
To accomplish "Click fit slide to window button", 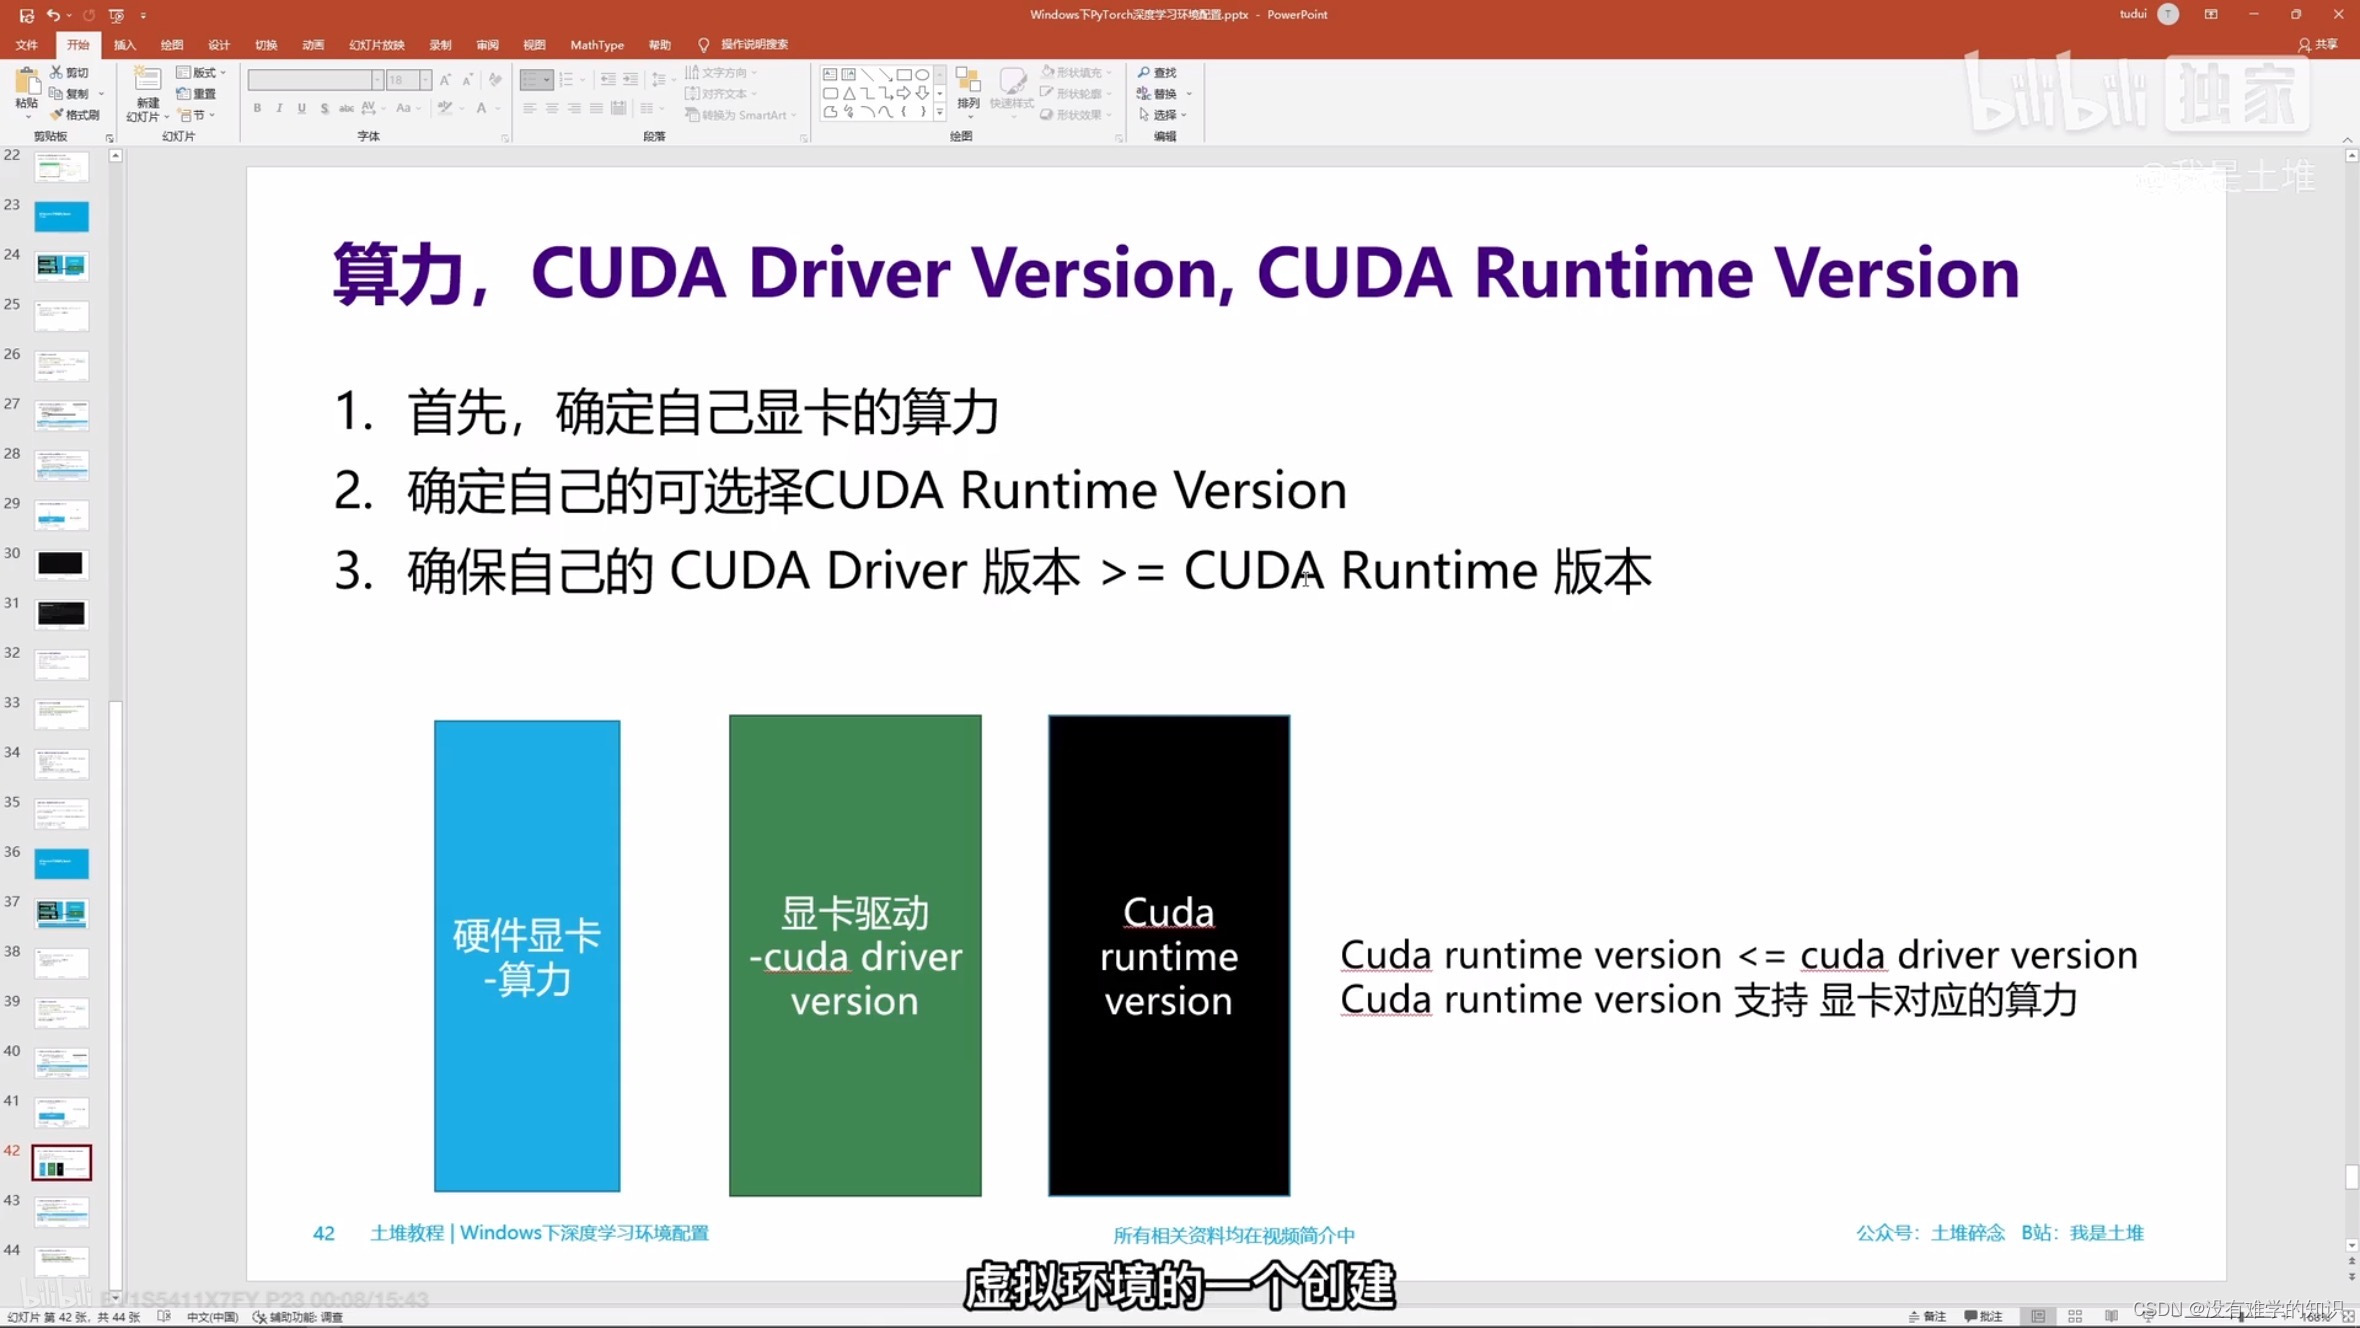I will coord(2348,1317).
